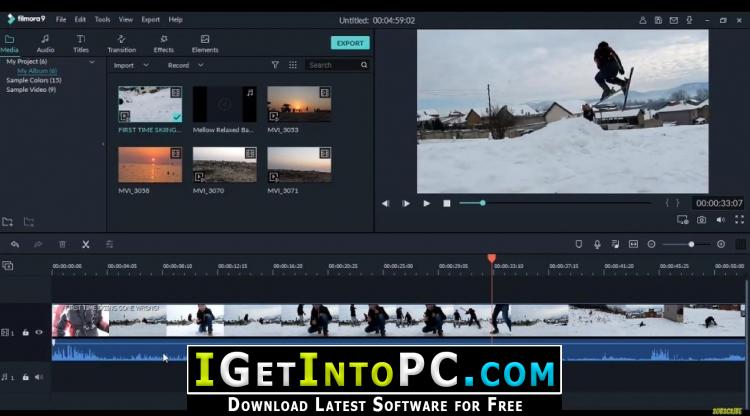The width and height of the screenshot is (750, 416).
Task: Play the preview video
Action: click(x=426, y=203)
